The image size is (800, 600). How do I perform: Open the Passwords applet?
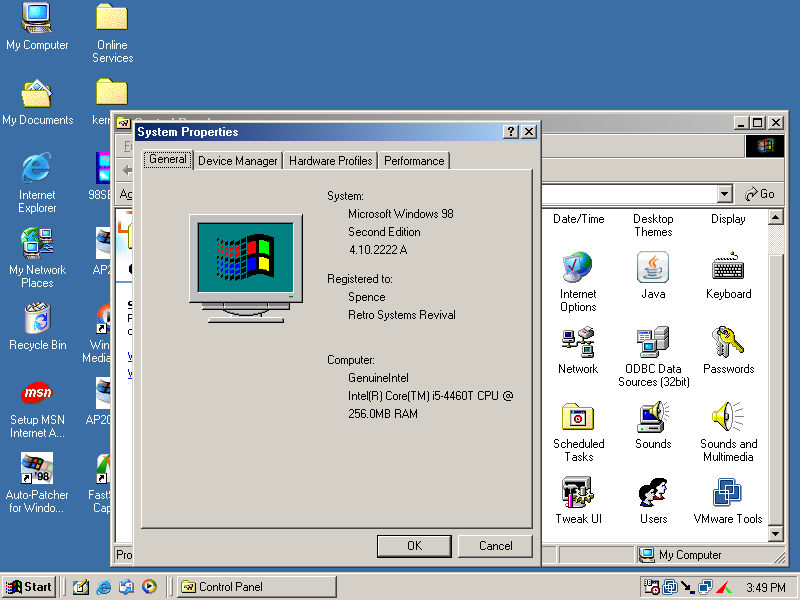click(x=728, y=342)
